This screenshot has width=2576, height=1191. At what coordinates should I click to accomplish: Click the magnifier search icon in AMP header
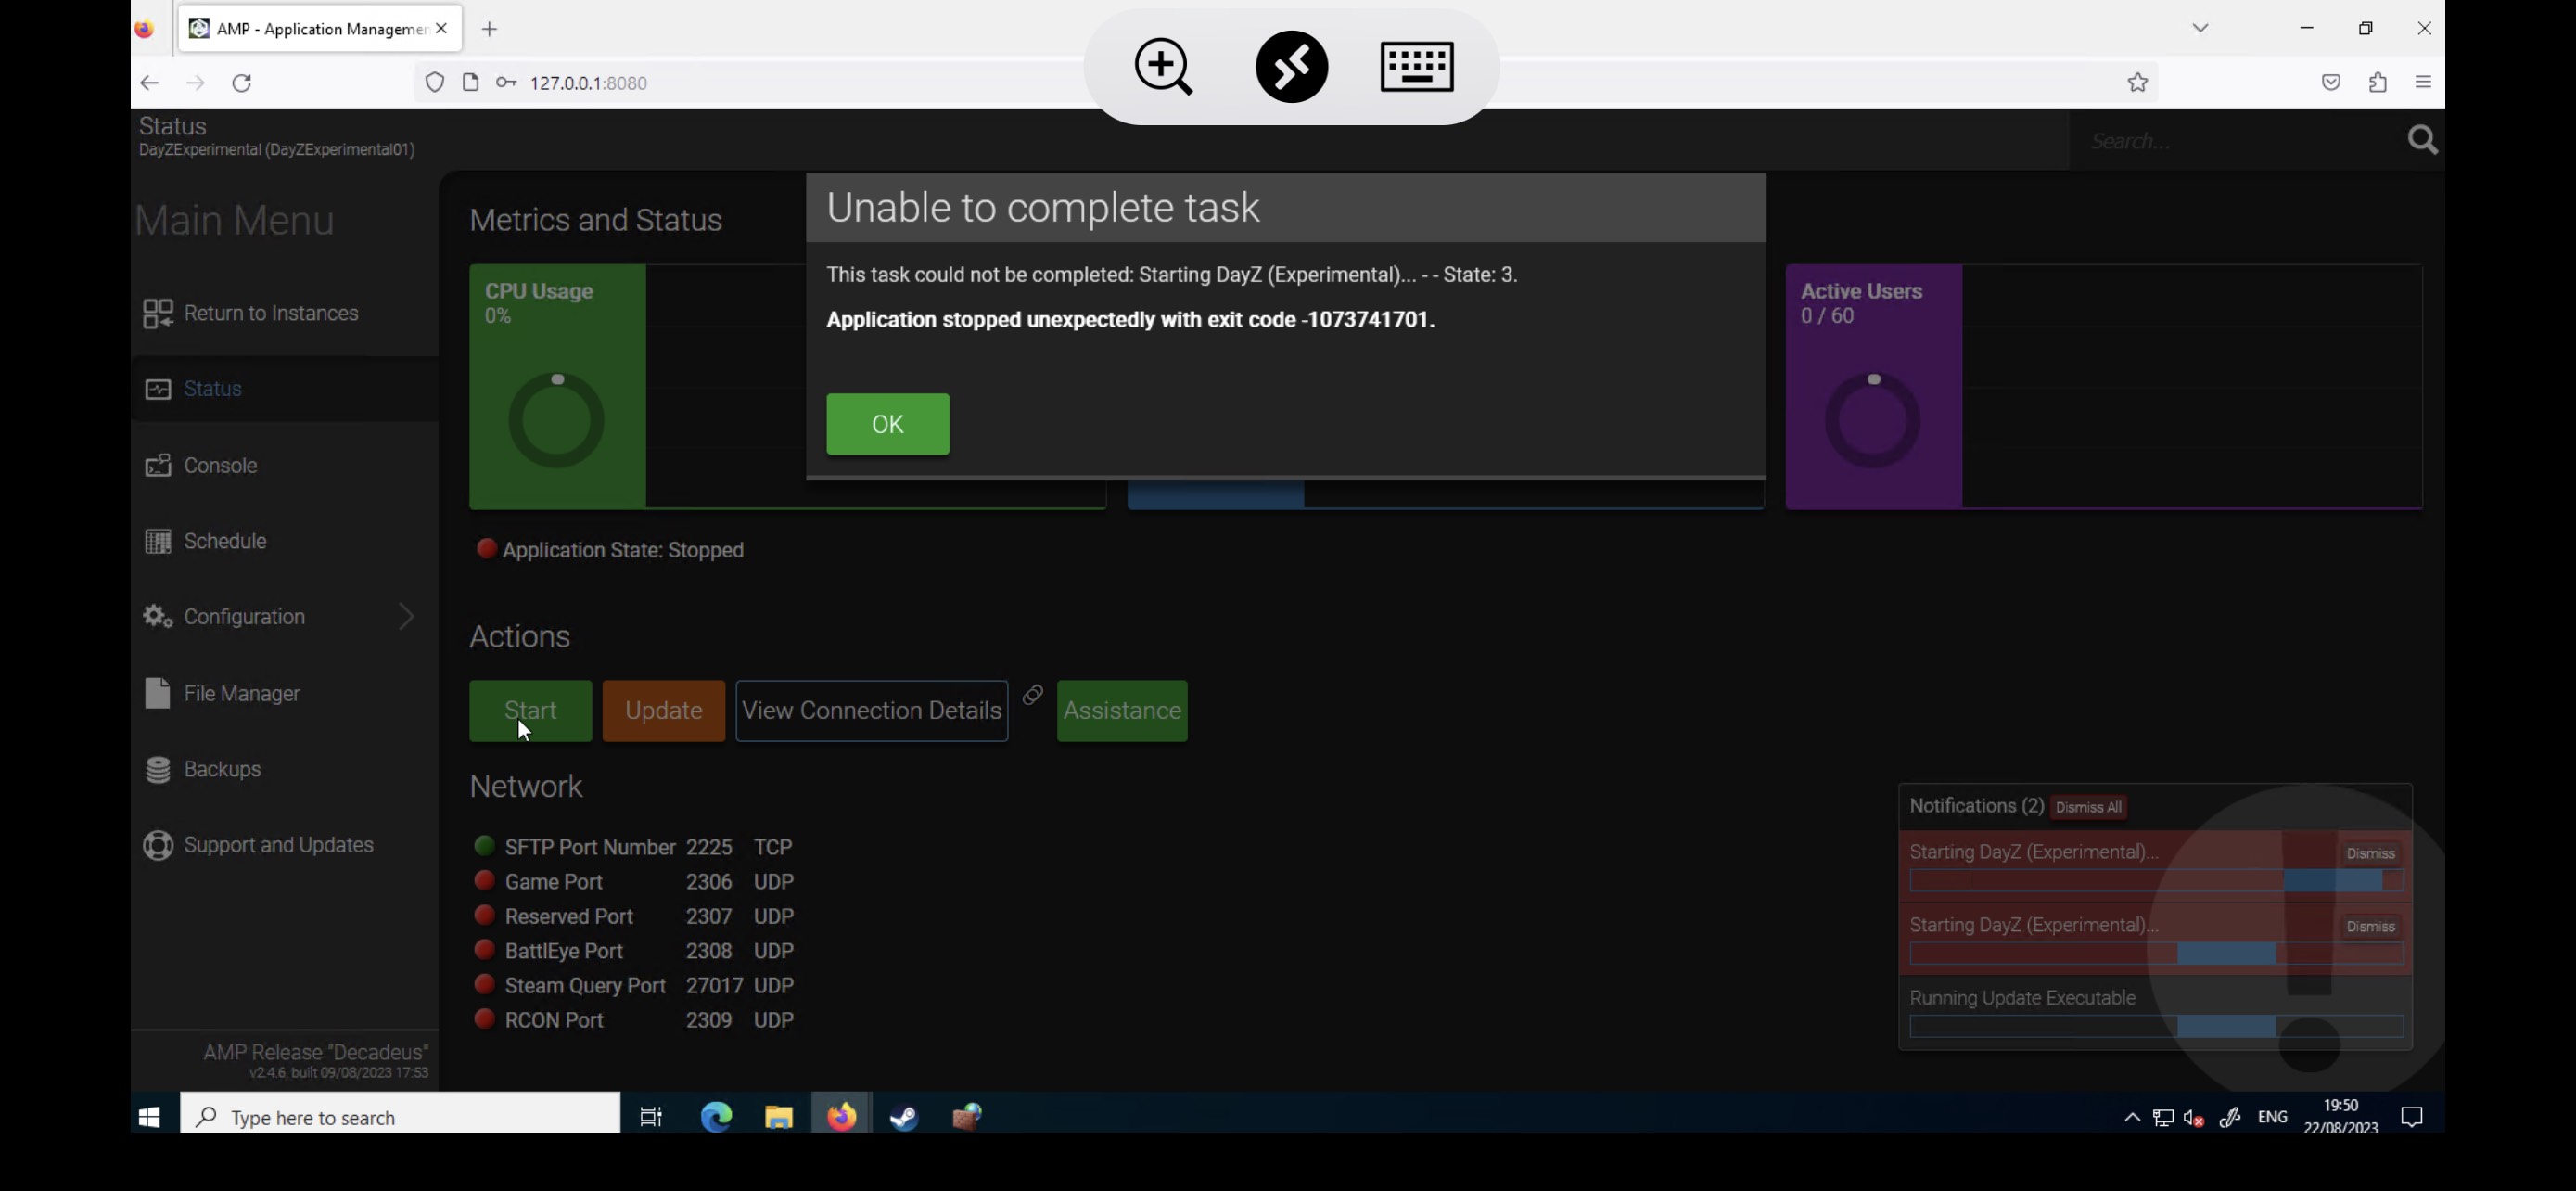[x=2422, y=140]
